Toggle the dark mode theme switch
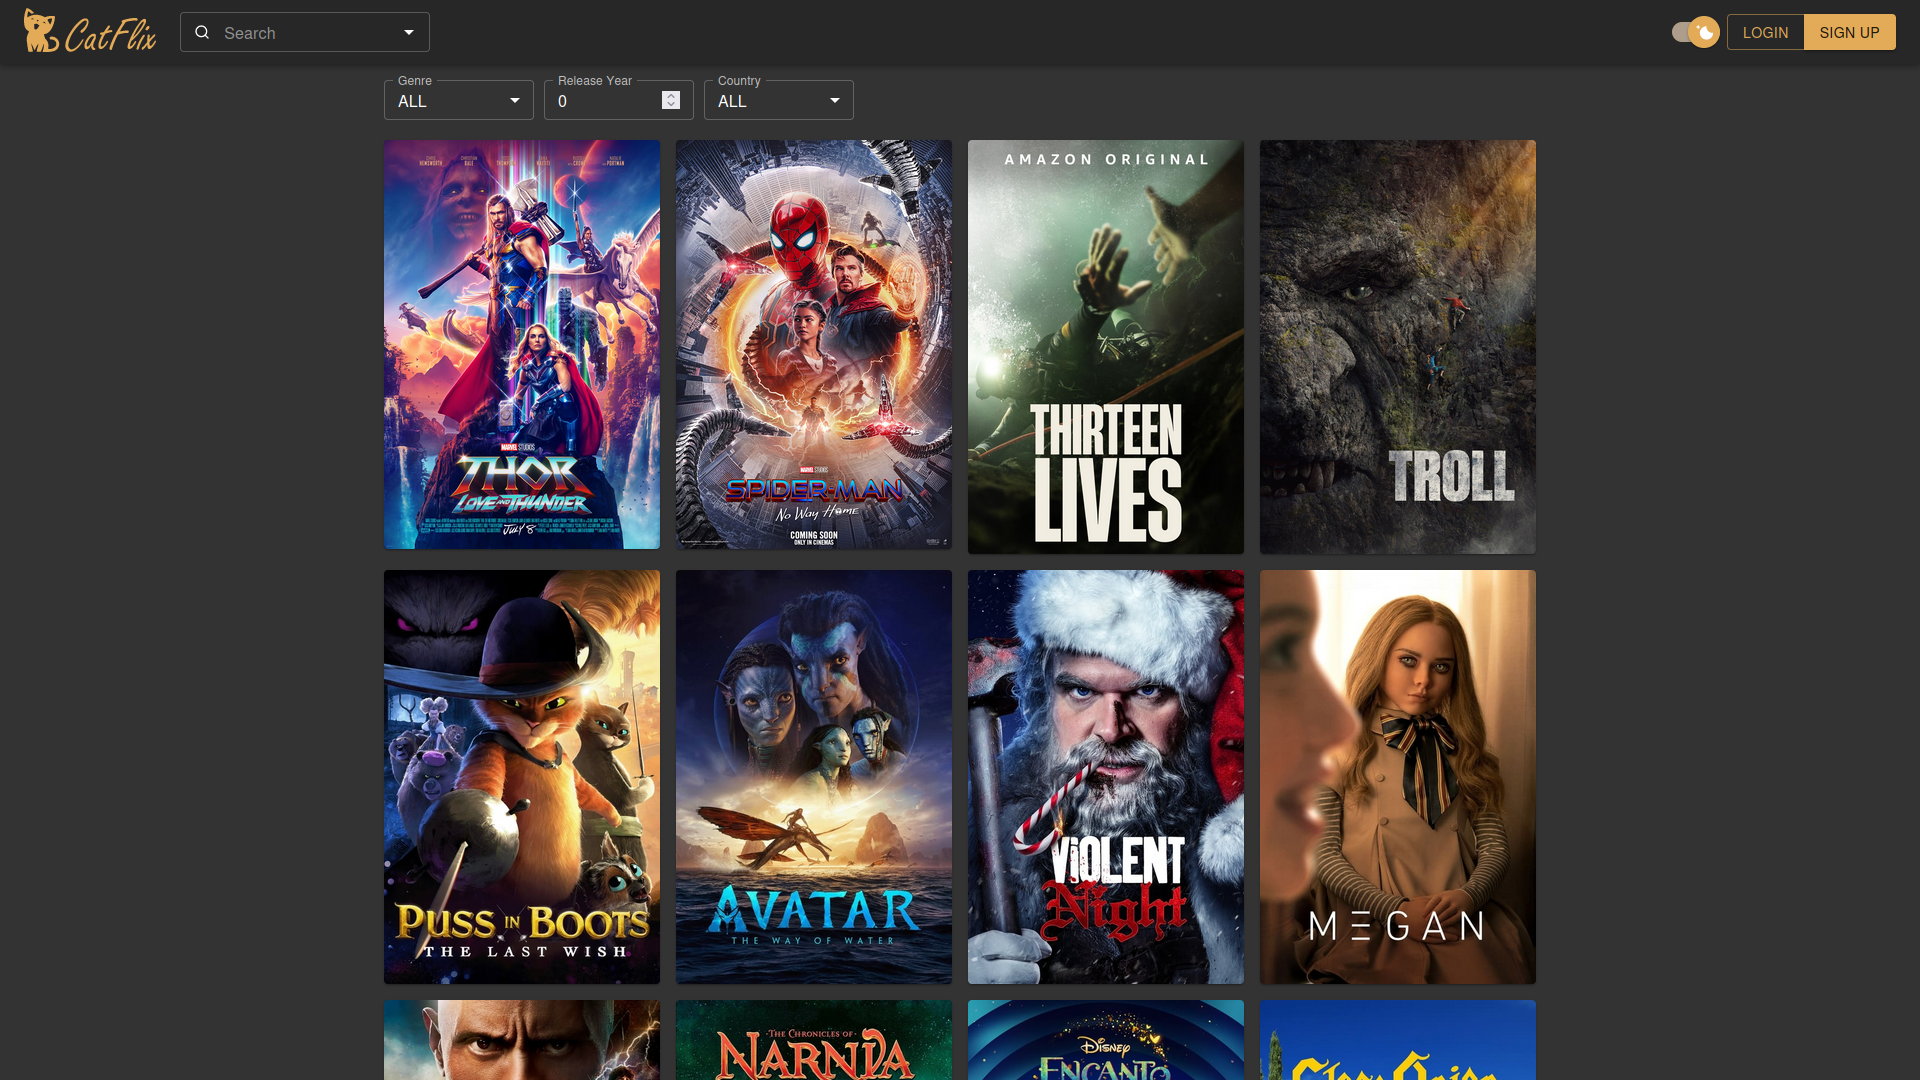The height and width of the screenshot is (1080, 1920). pos(1696,32)
